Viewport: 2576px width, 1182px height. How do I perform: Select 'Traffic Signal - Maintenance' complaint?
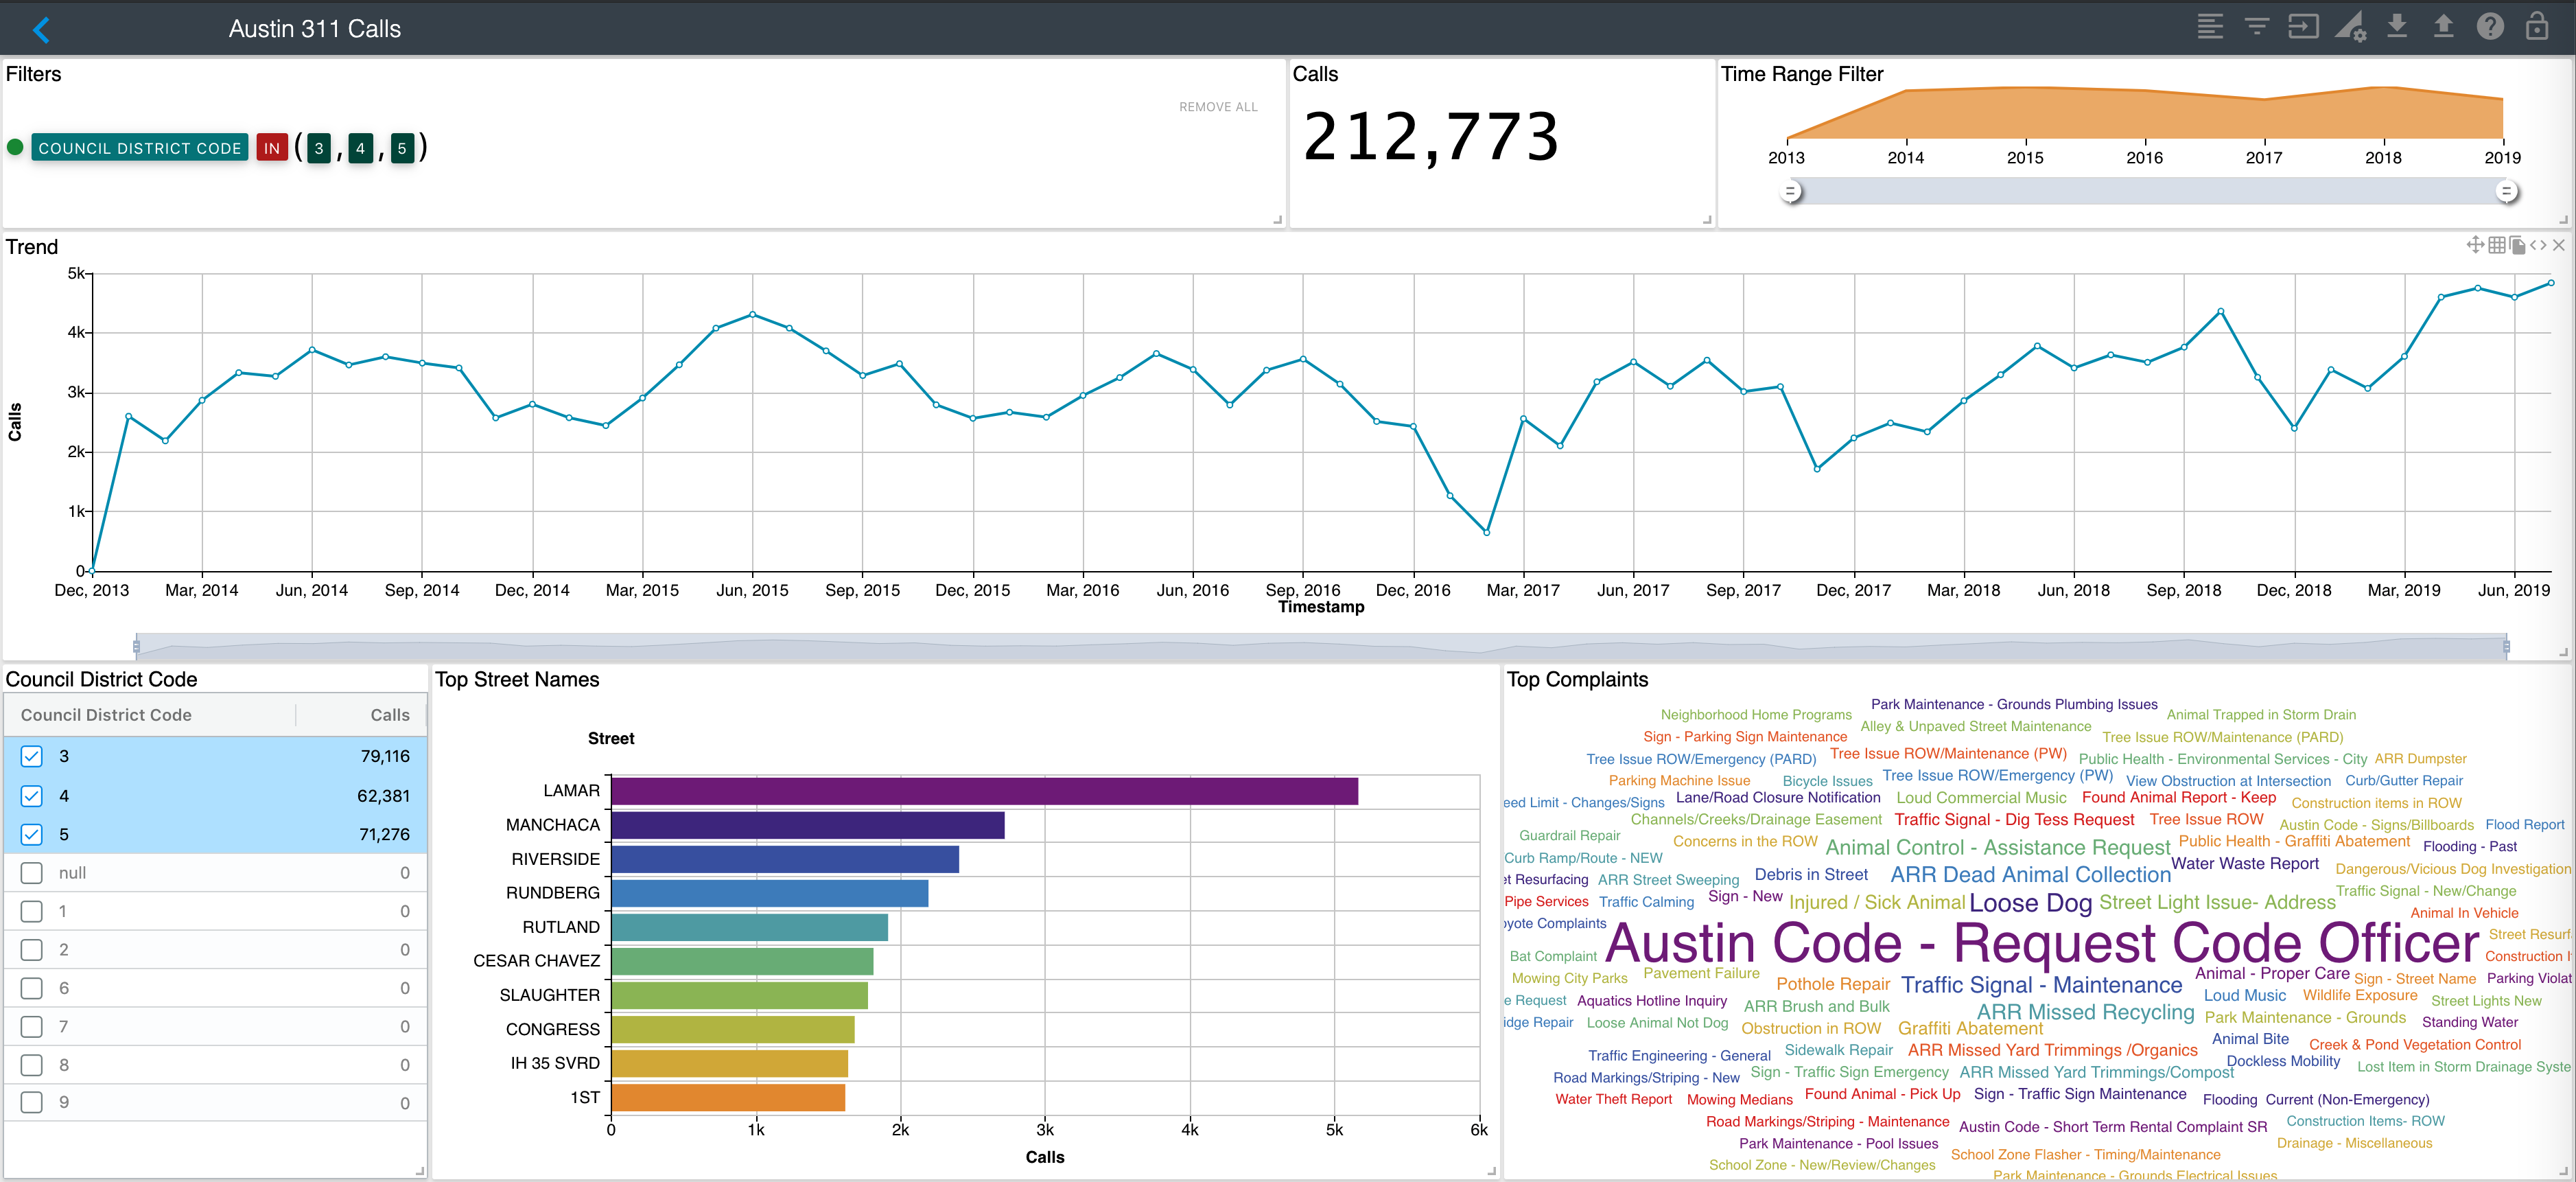coord(2041,985)
